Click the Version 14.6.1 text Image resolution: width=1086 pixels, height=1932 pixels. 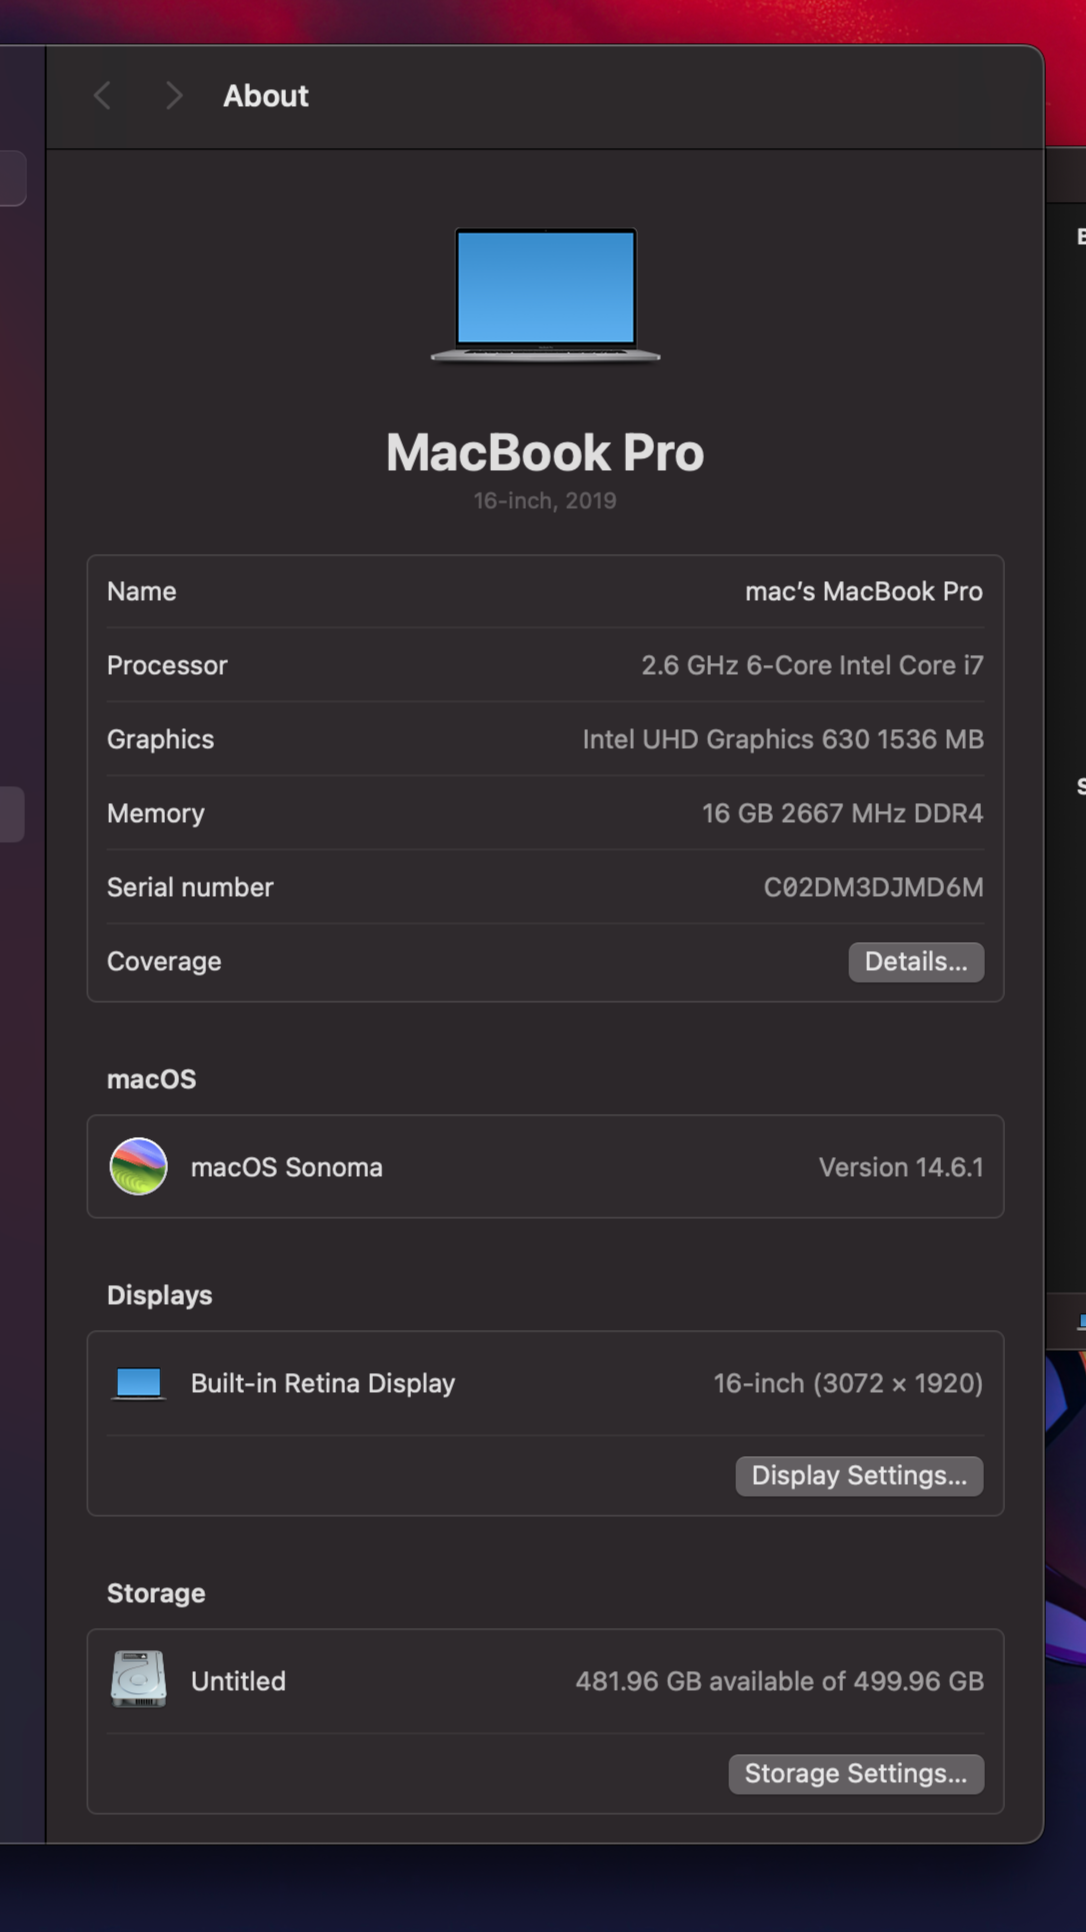click(899, 1167)
